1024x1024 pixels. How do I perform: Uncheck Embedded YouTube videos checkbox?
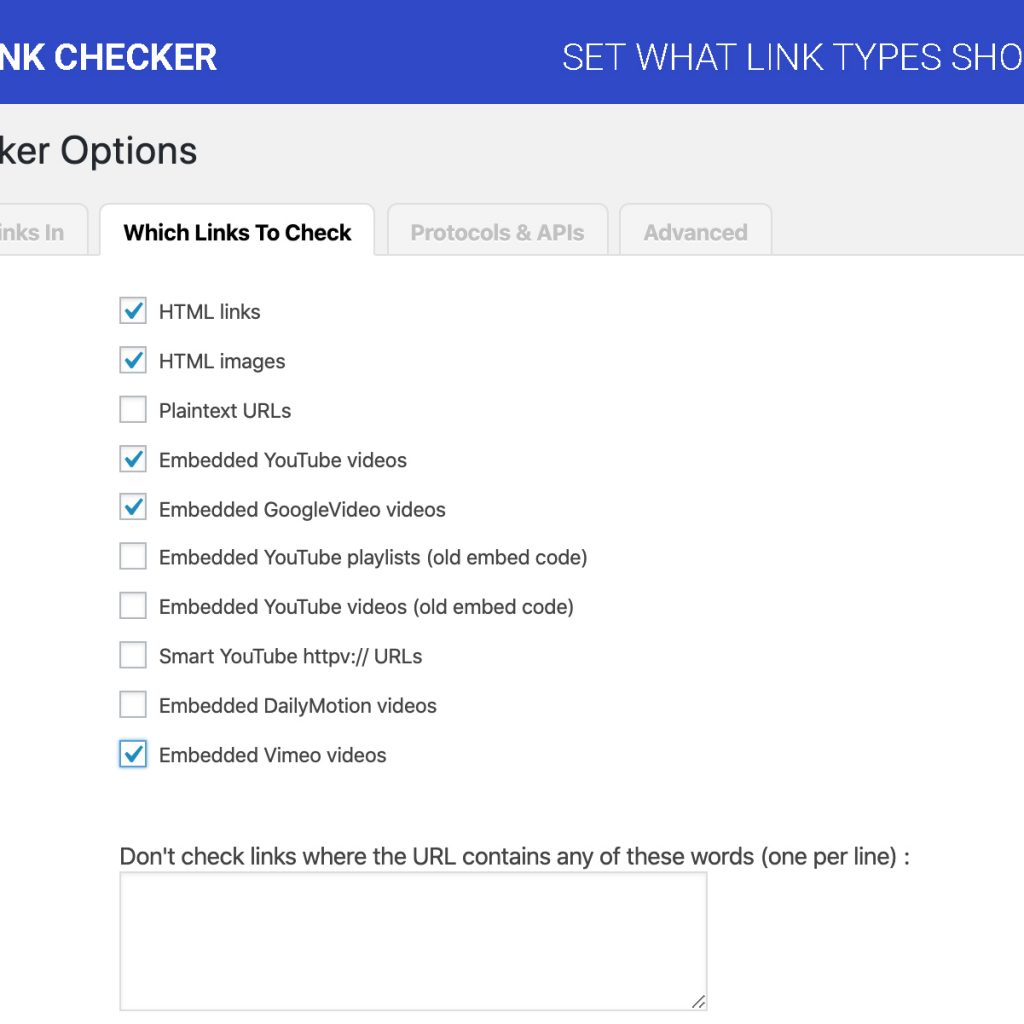tap(133, 459)
